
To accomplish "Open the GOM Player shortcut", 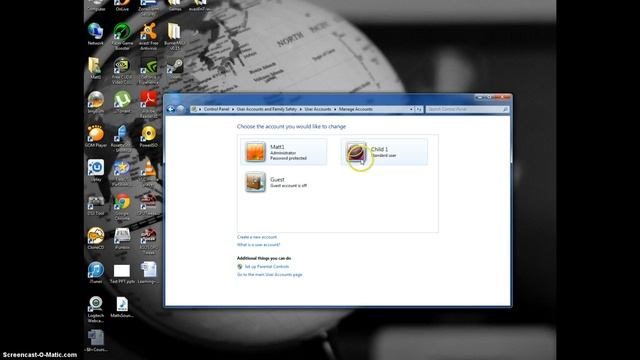I will (96, 136).
